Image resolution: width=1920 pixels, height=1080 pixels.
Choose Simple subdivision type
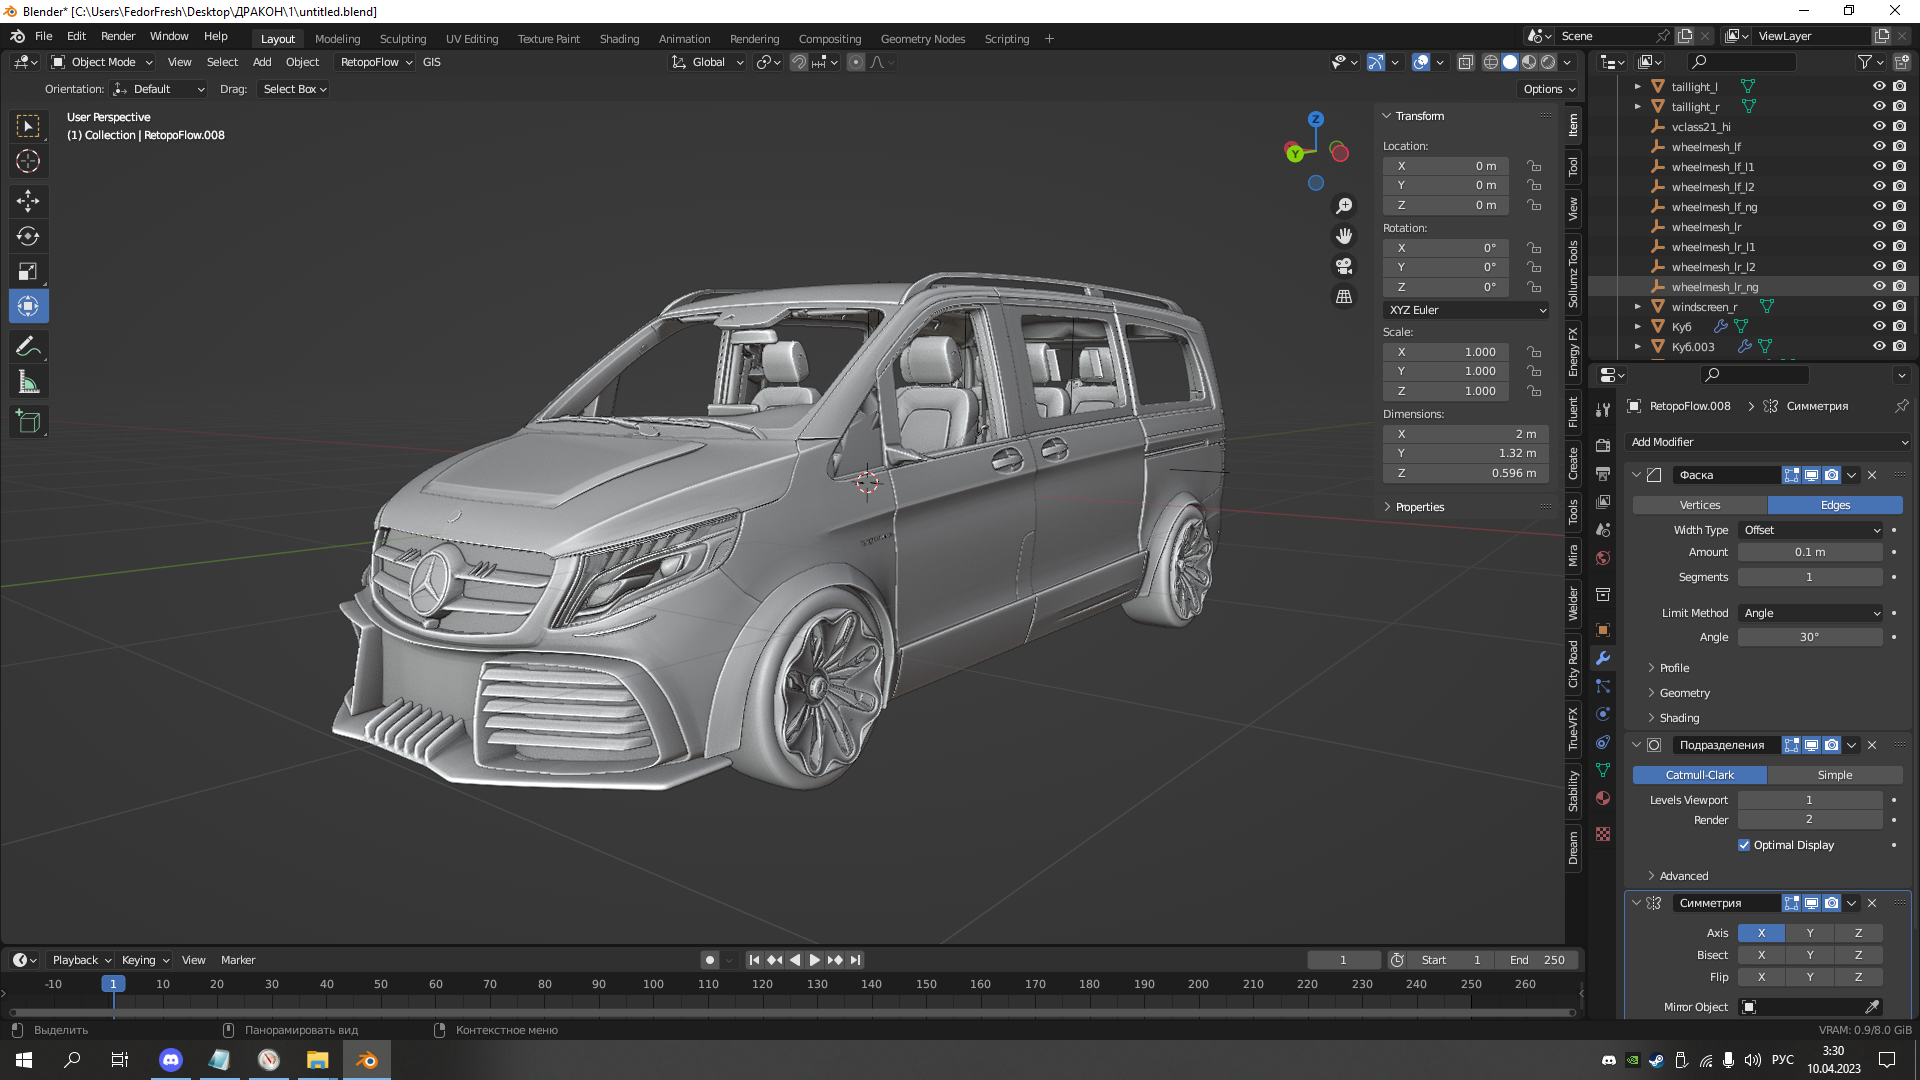click(1835, 775)
